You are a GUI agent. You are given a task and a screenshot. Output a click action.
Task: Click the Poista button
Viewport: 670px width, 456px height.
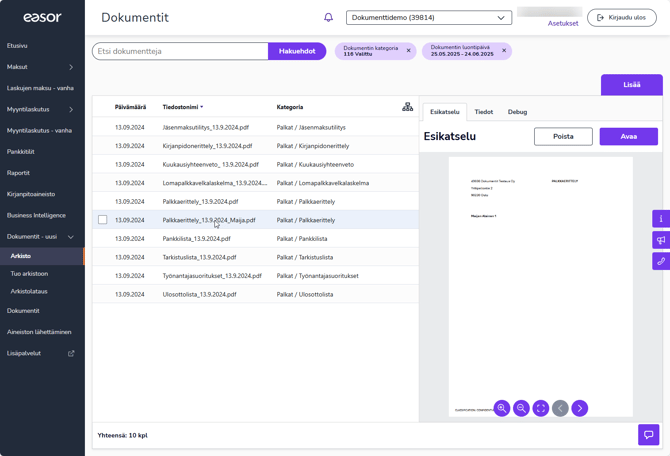[563, 137]
